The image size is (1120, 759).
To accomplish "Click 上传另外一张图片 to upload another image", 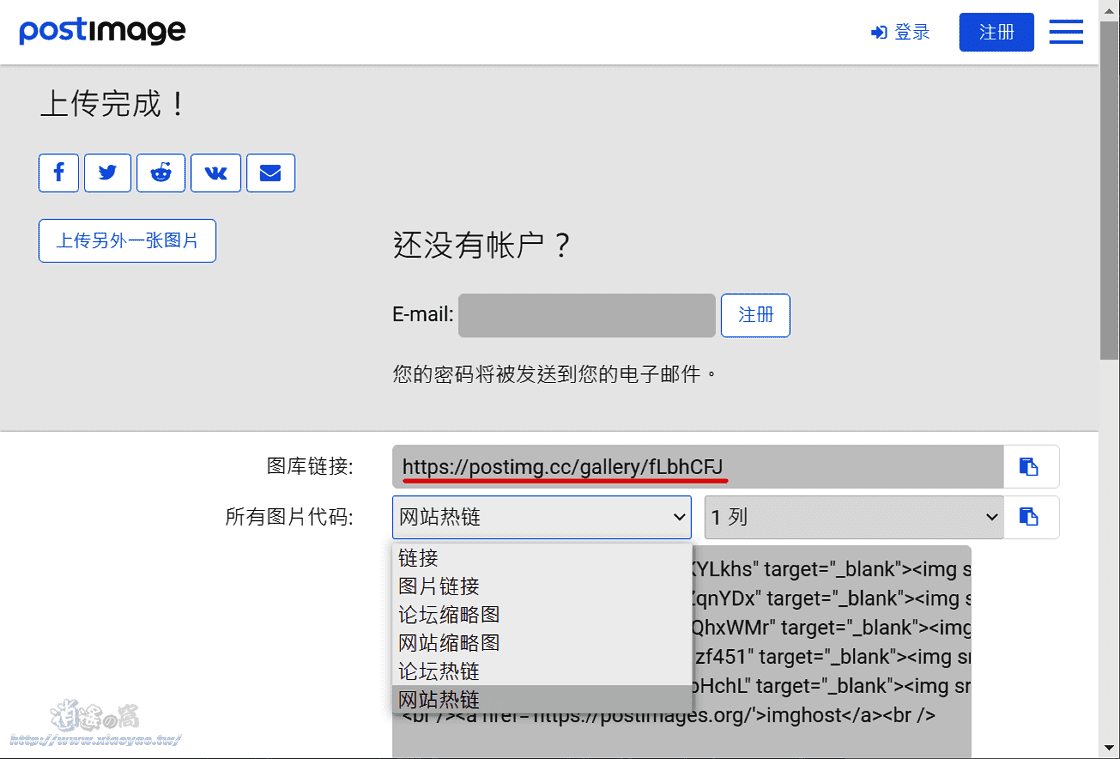I will click(127, 240).
